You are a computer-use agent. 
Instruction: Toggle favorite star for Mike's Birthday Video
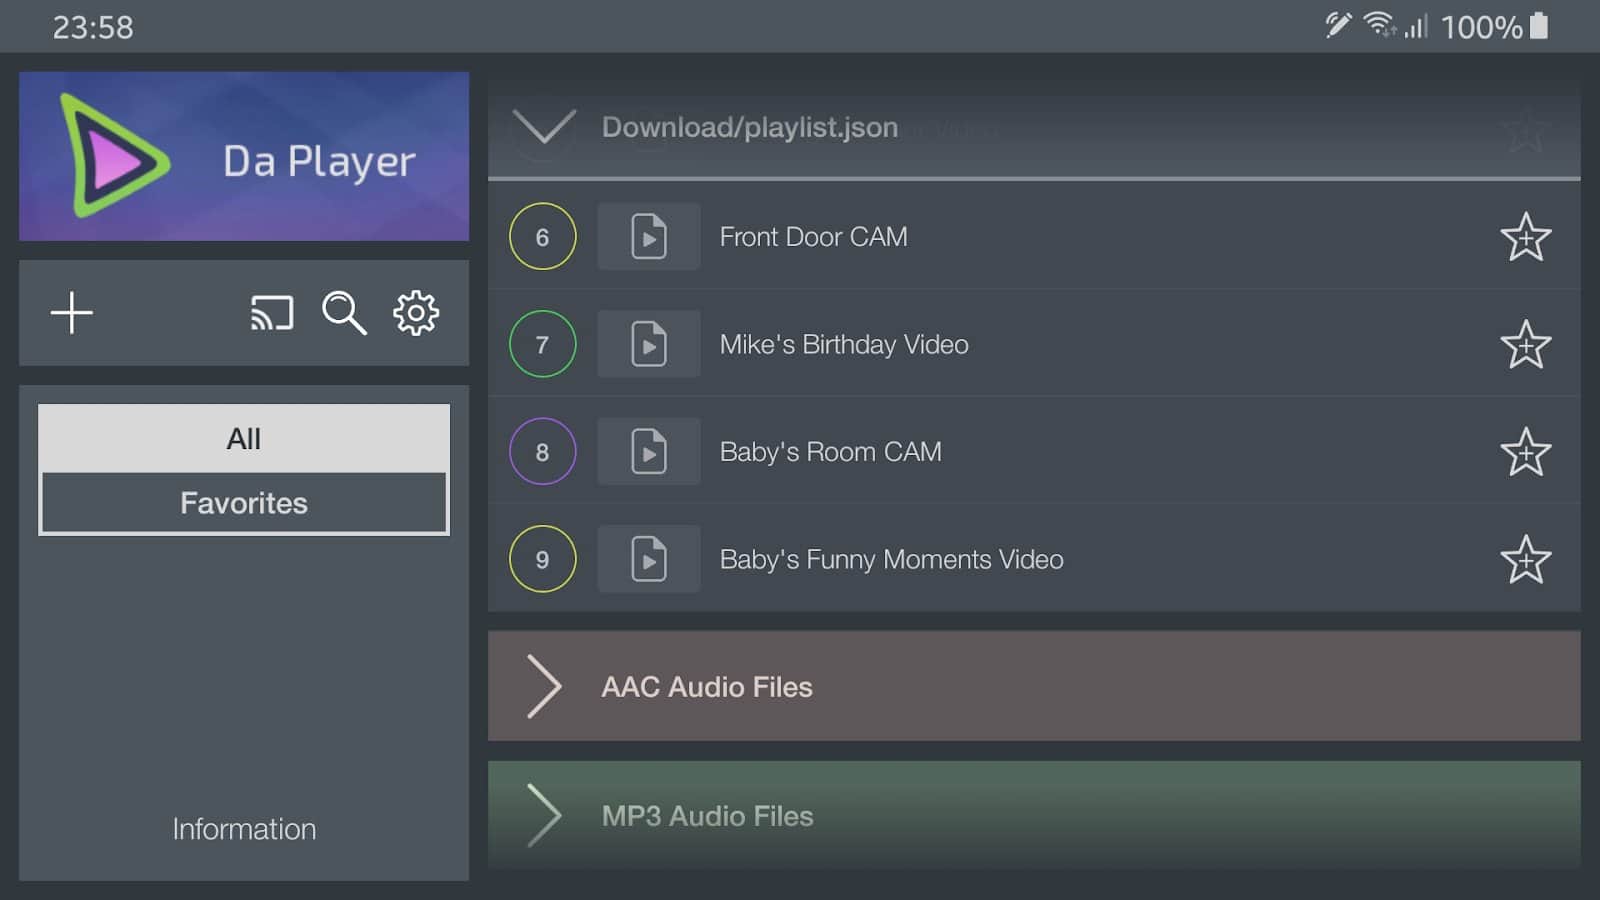click(x=1525, y=345)
